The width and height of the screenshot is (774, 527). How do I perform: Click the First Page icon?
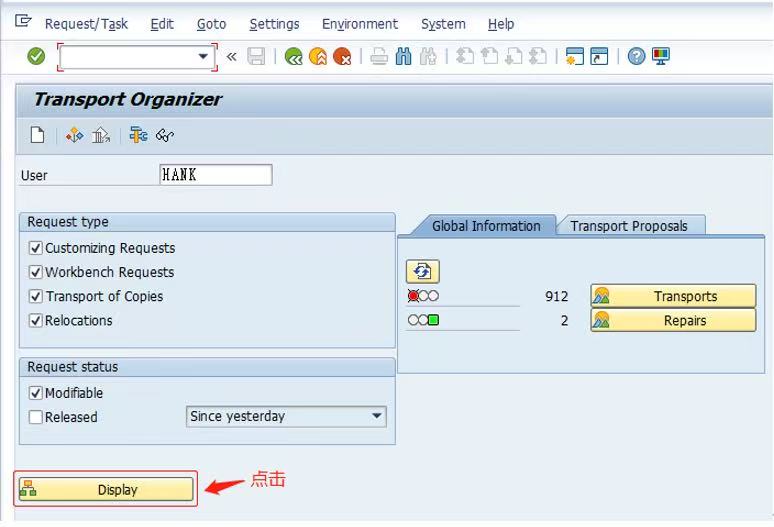pos(464,56)
